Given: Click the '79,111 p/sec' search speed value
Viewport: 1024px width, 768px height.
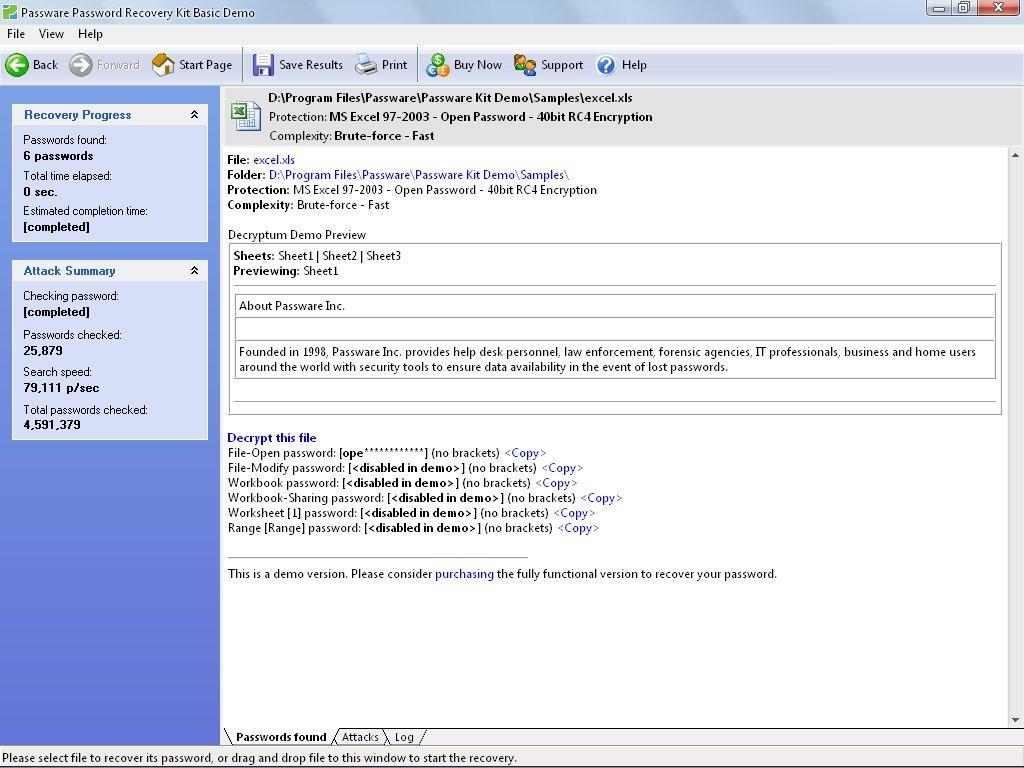Looking at the screenshot, I should (61, 387).
